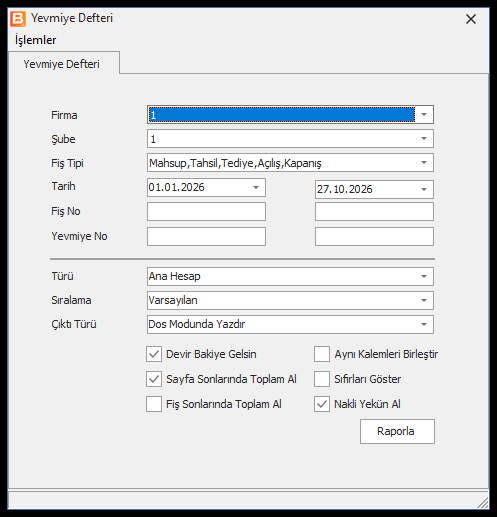
Task: Expand the Şube dropdown arrow
Action: pos(424,139)
